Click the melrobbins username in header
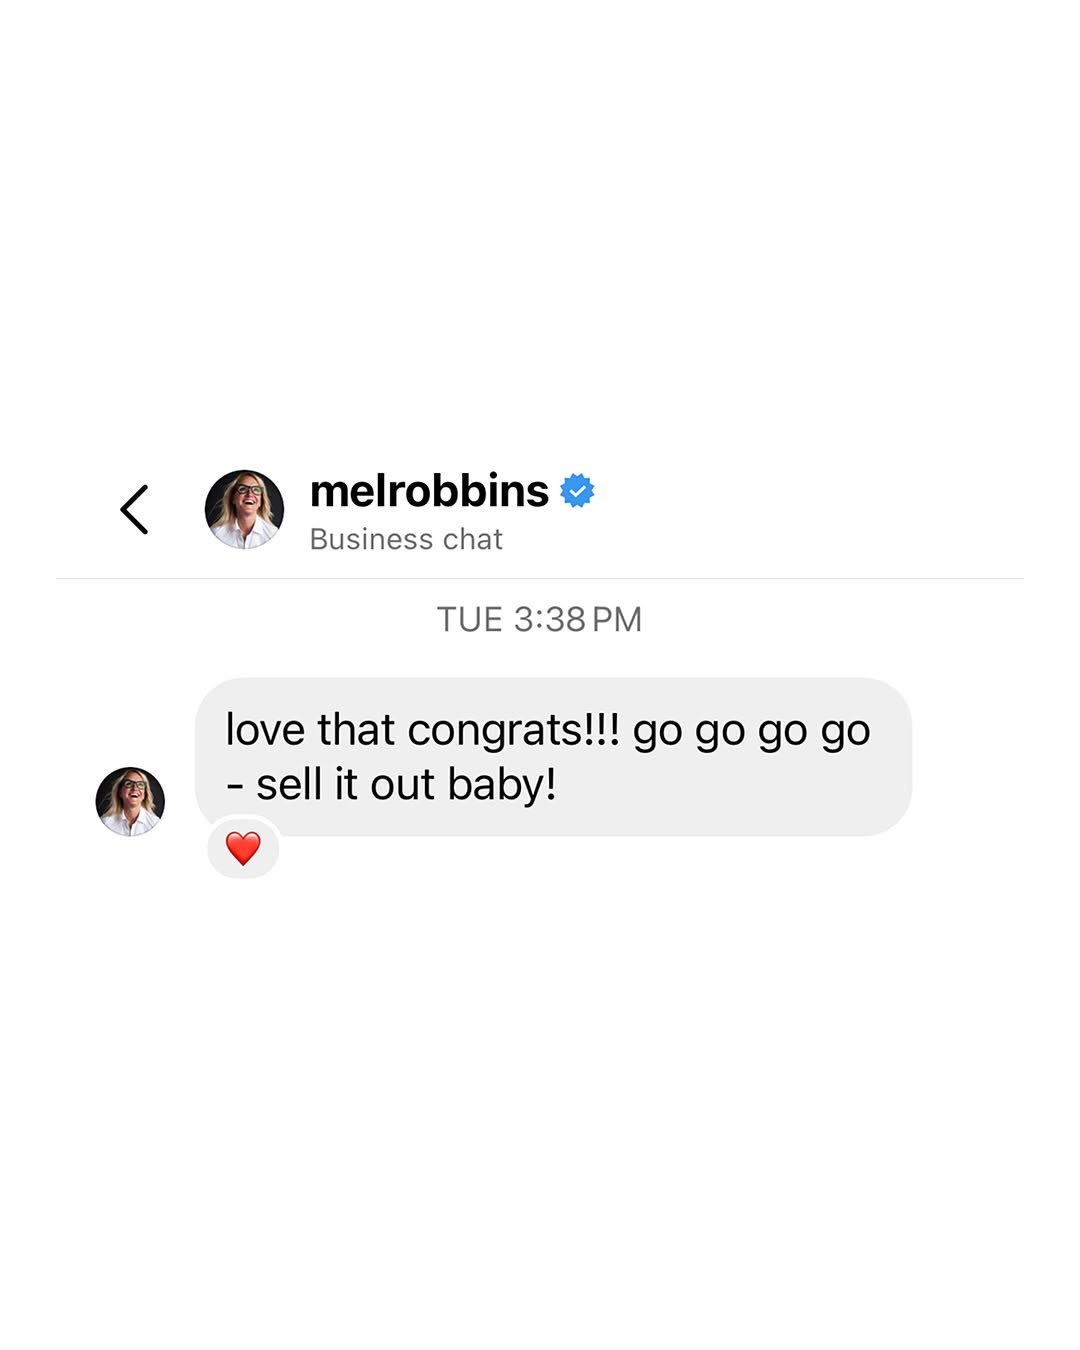The width and height of the screenshot is (1080, 1350). point(429,491)
